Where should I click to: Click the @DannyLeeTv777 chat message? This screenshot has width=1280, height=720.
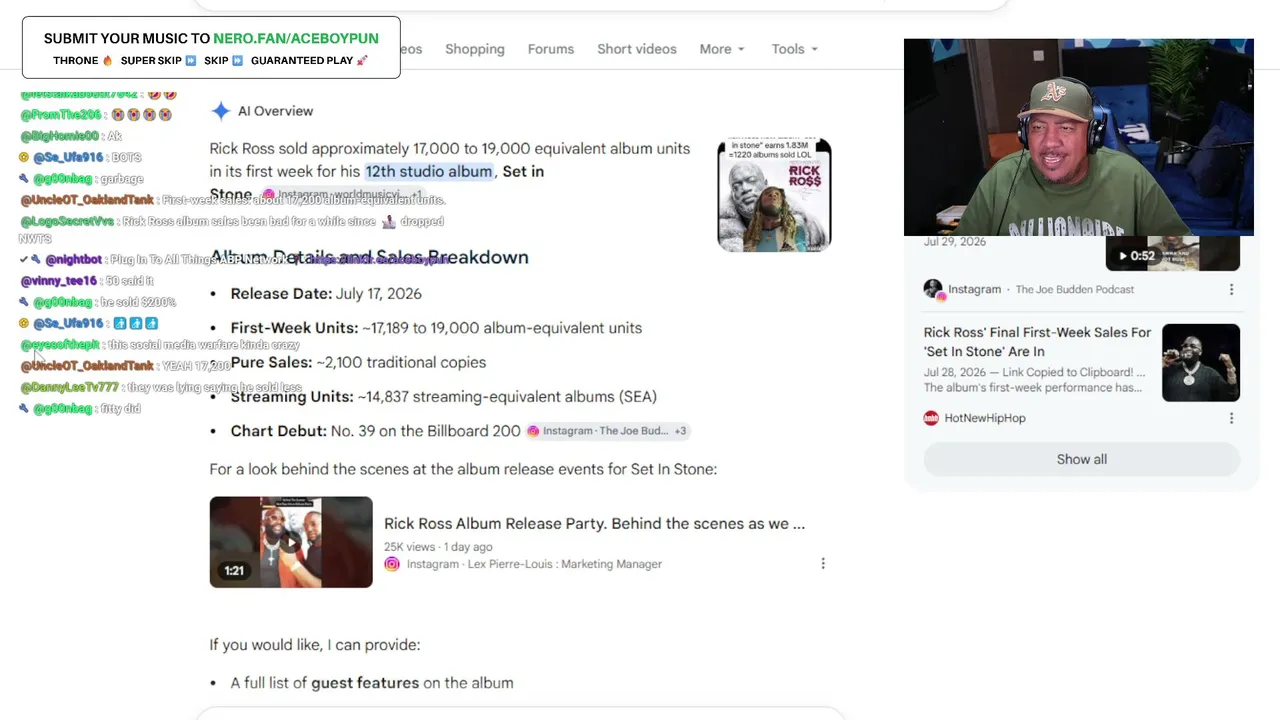[161, 387]
